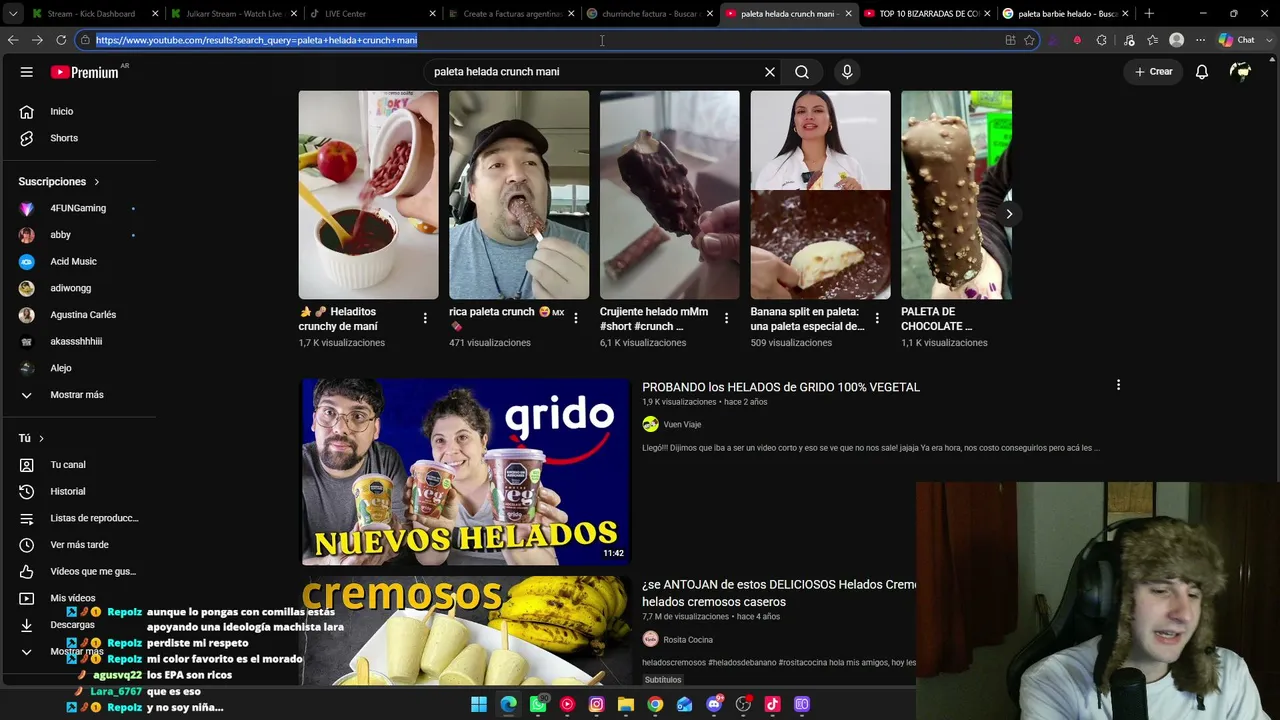The image size is (1280, 720).
Task: Open a new browser tab
Action: [x=1149, y=14]
